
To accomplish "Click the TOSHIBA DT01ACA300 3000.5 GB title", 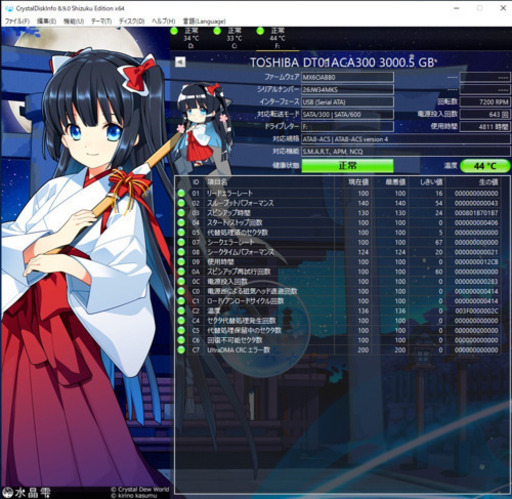I will click(x=343, y=62).
